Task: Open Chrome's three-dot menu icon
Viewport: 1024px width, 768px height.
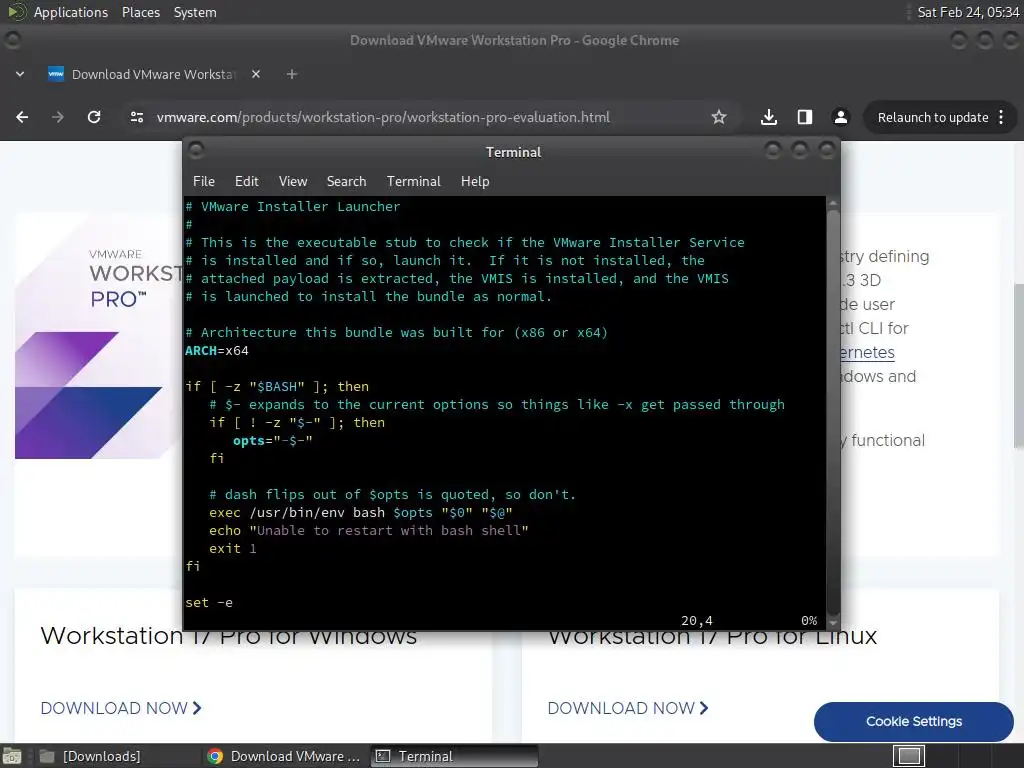Action: [1002, 118]
